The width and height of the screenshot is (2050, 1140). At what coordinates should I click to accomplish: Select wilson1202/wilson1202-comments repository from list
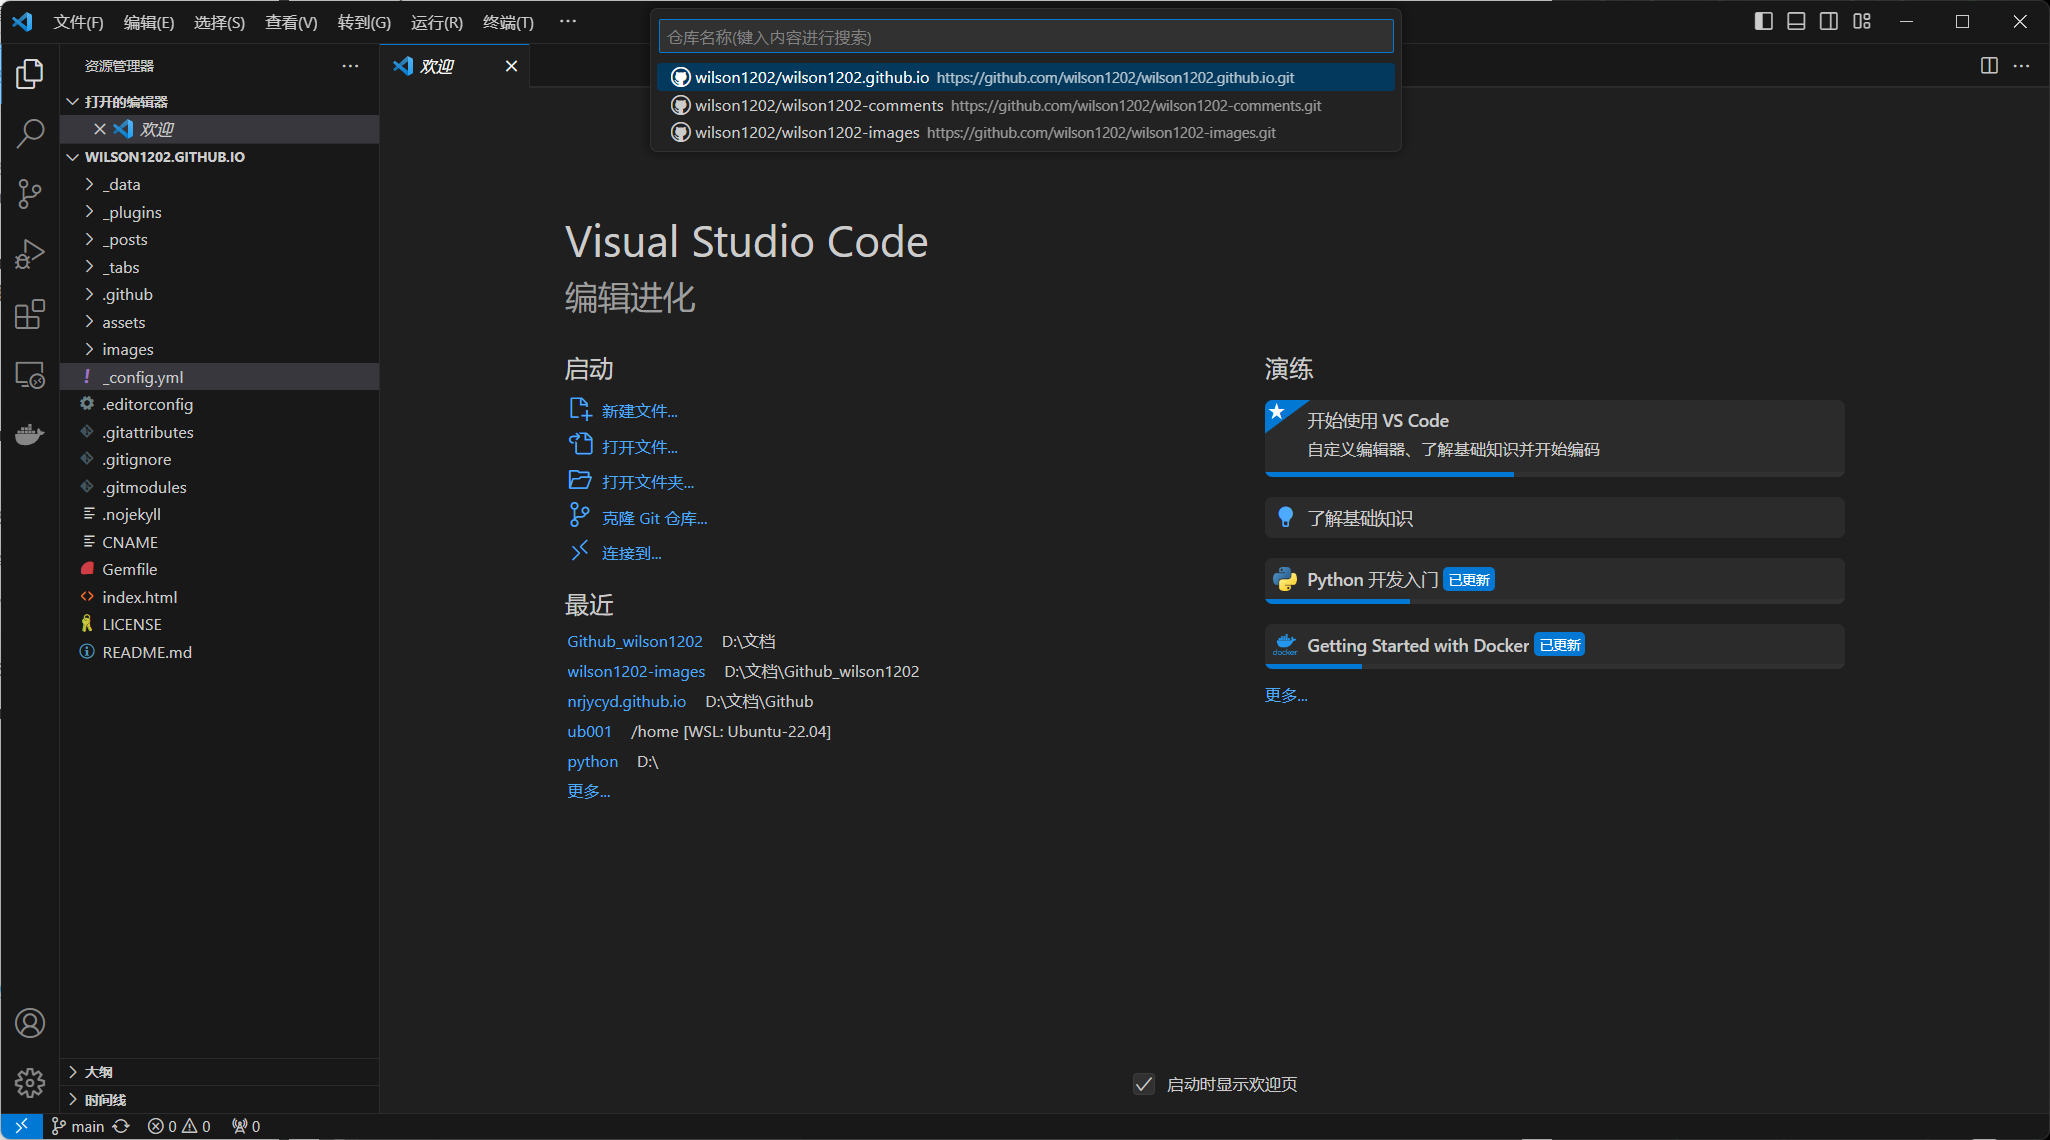pyautogui.click(x=819, y=105)
